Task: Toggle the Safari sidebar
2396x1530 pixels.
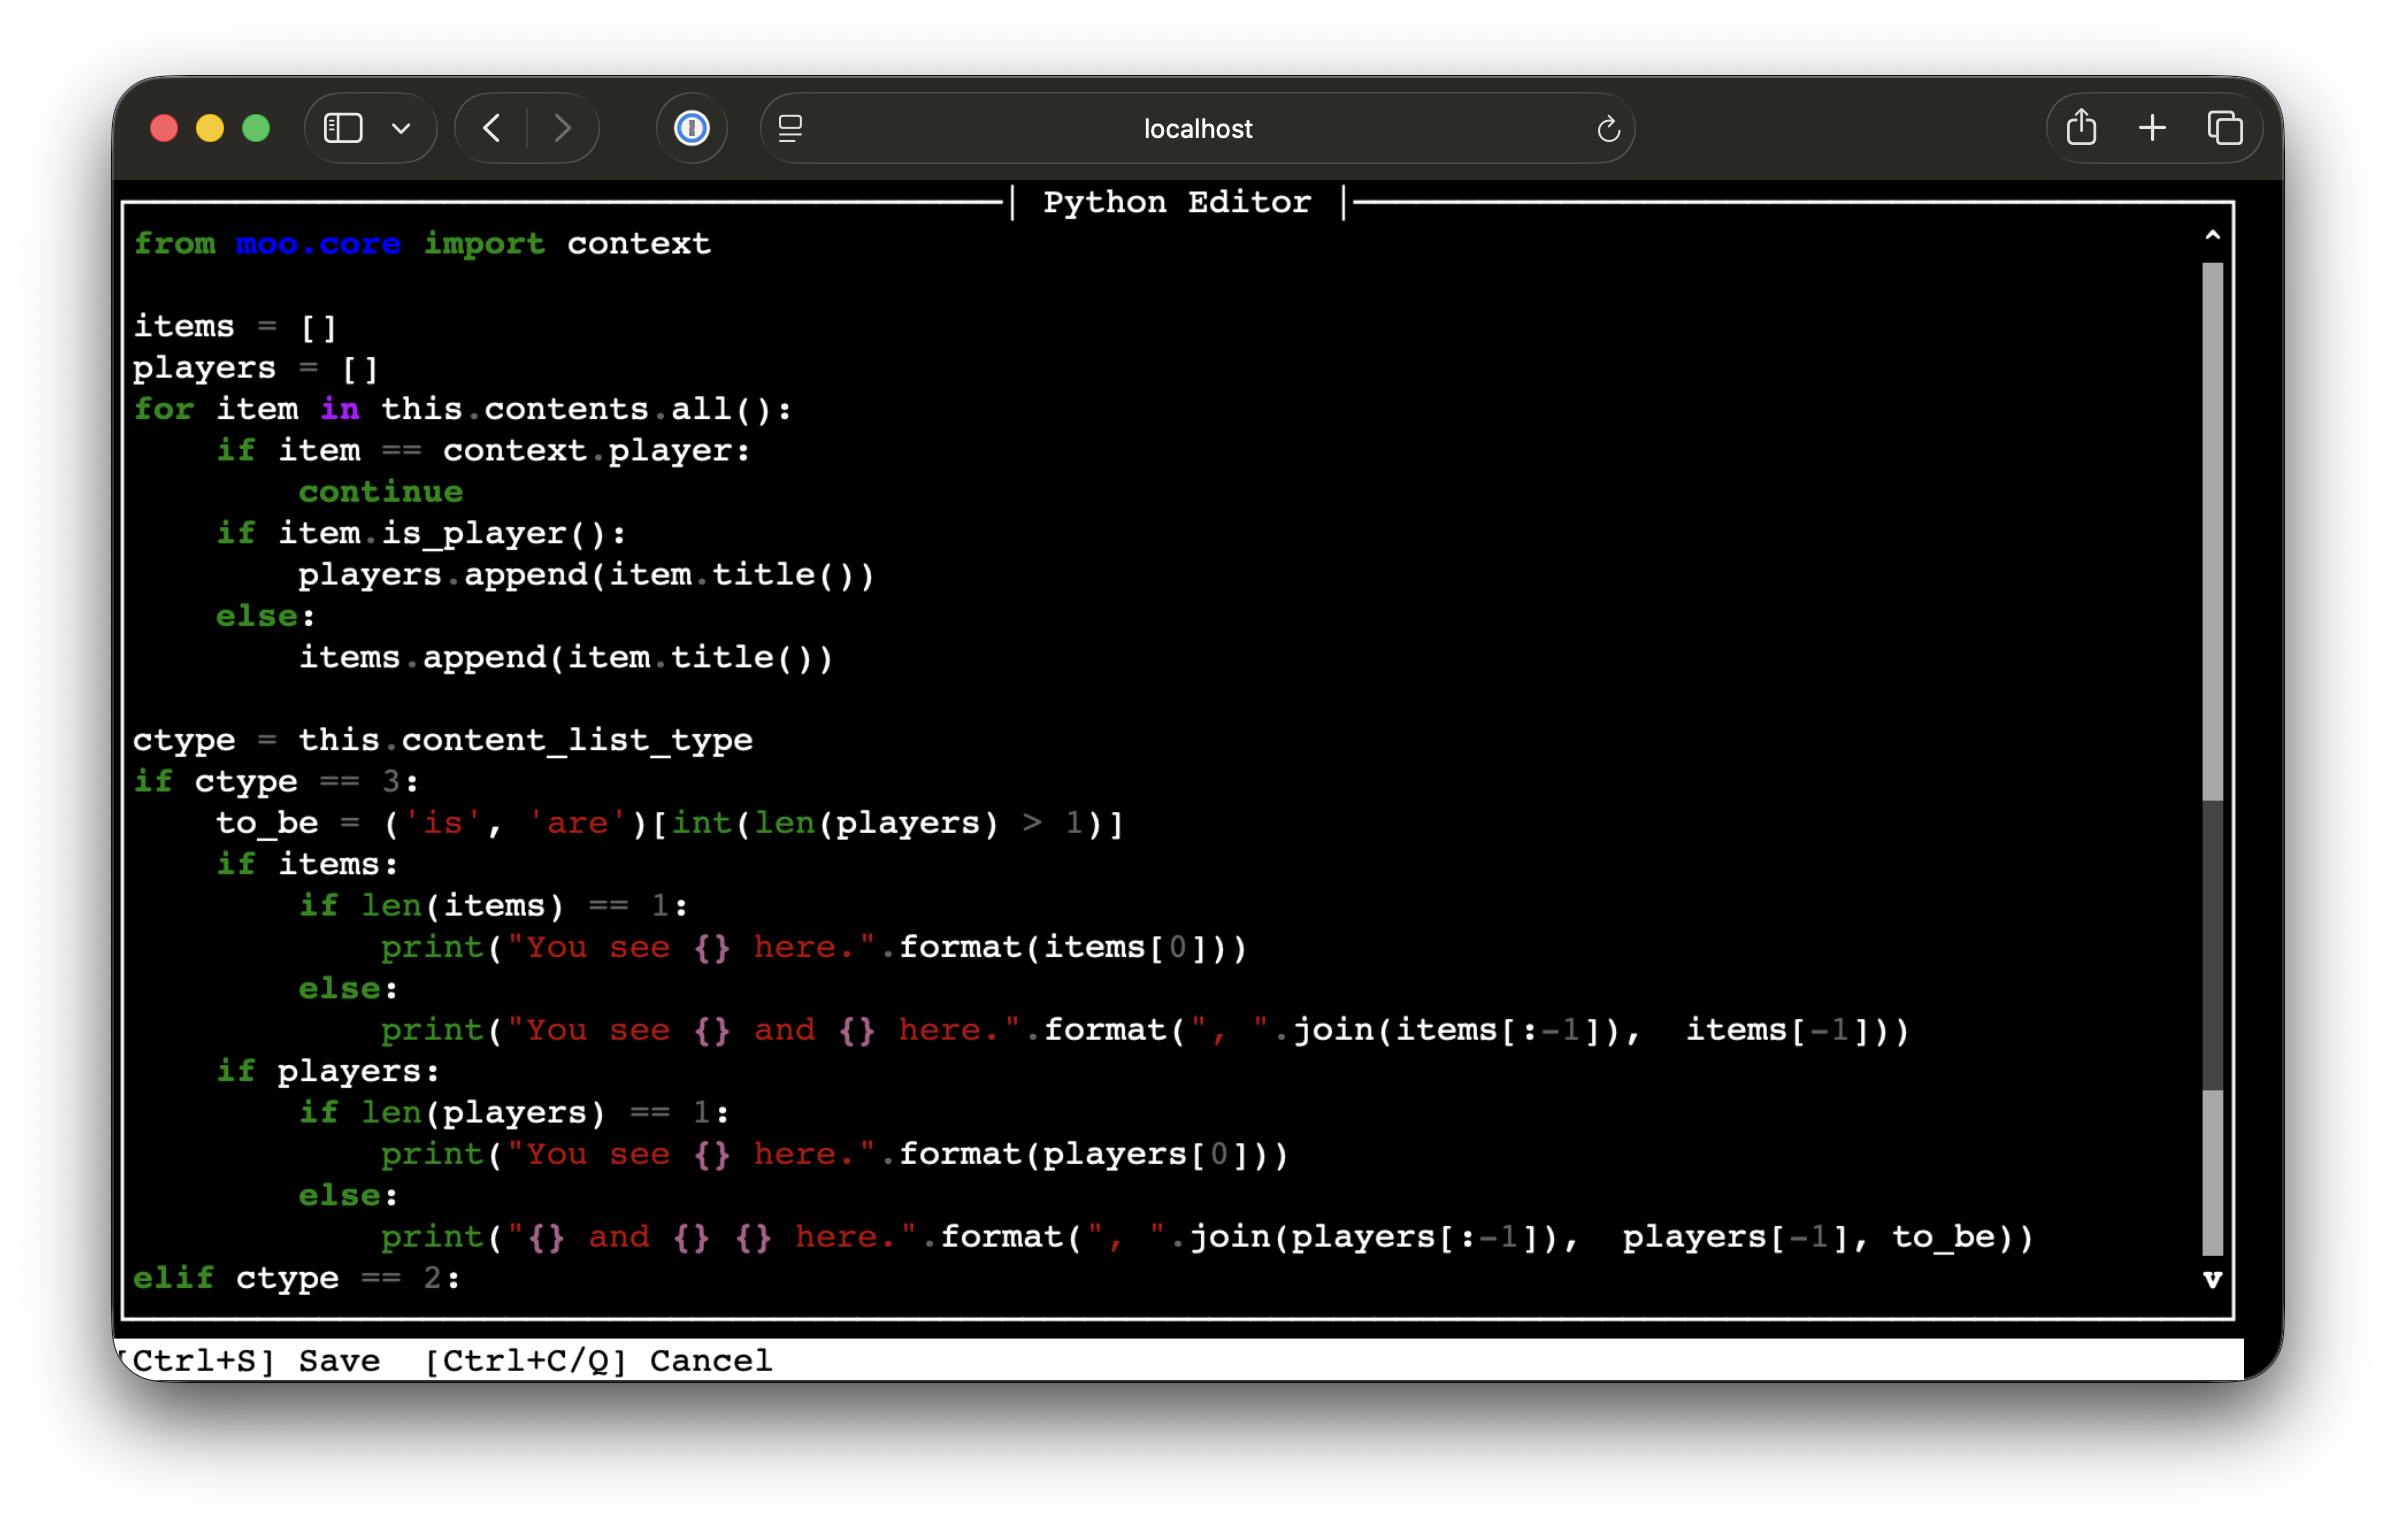Action: (341, 127)
